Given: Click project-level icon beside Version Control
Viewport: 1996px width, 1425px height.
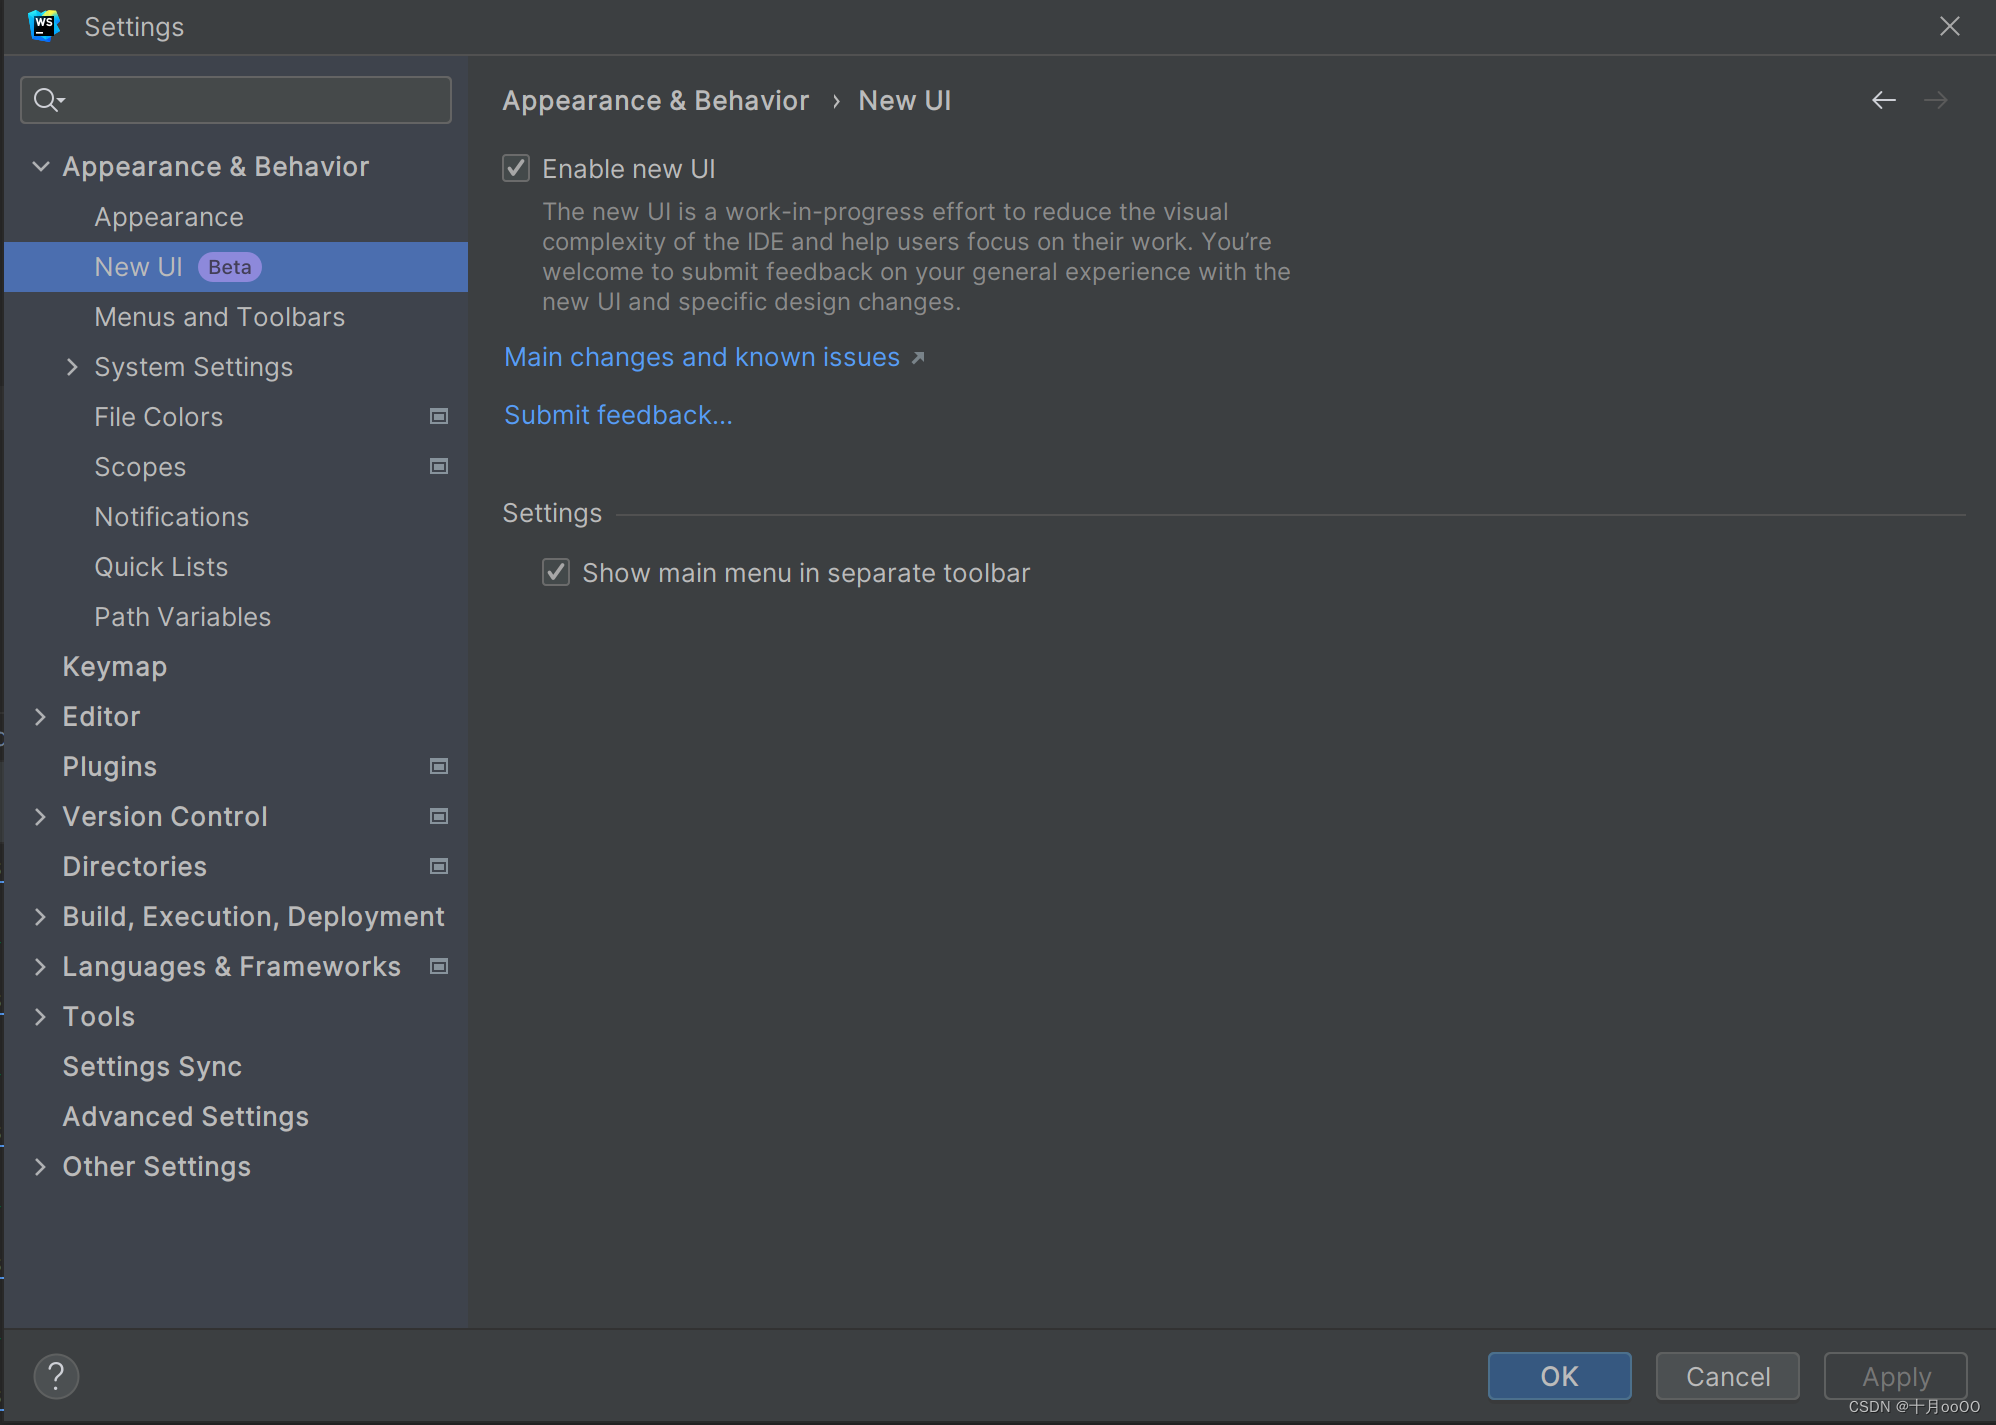Looking at the screenshot, I should [438, 816].
